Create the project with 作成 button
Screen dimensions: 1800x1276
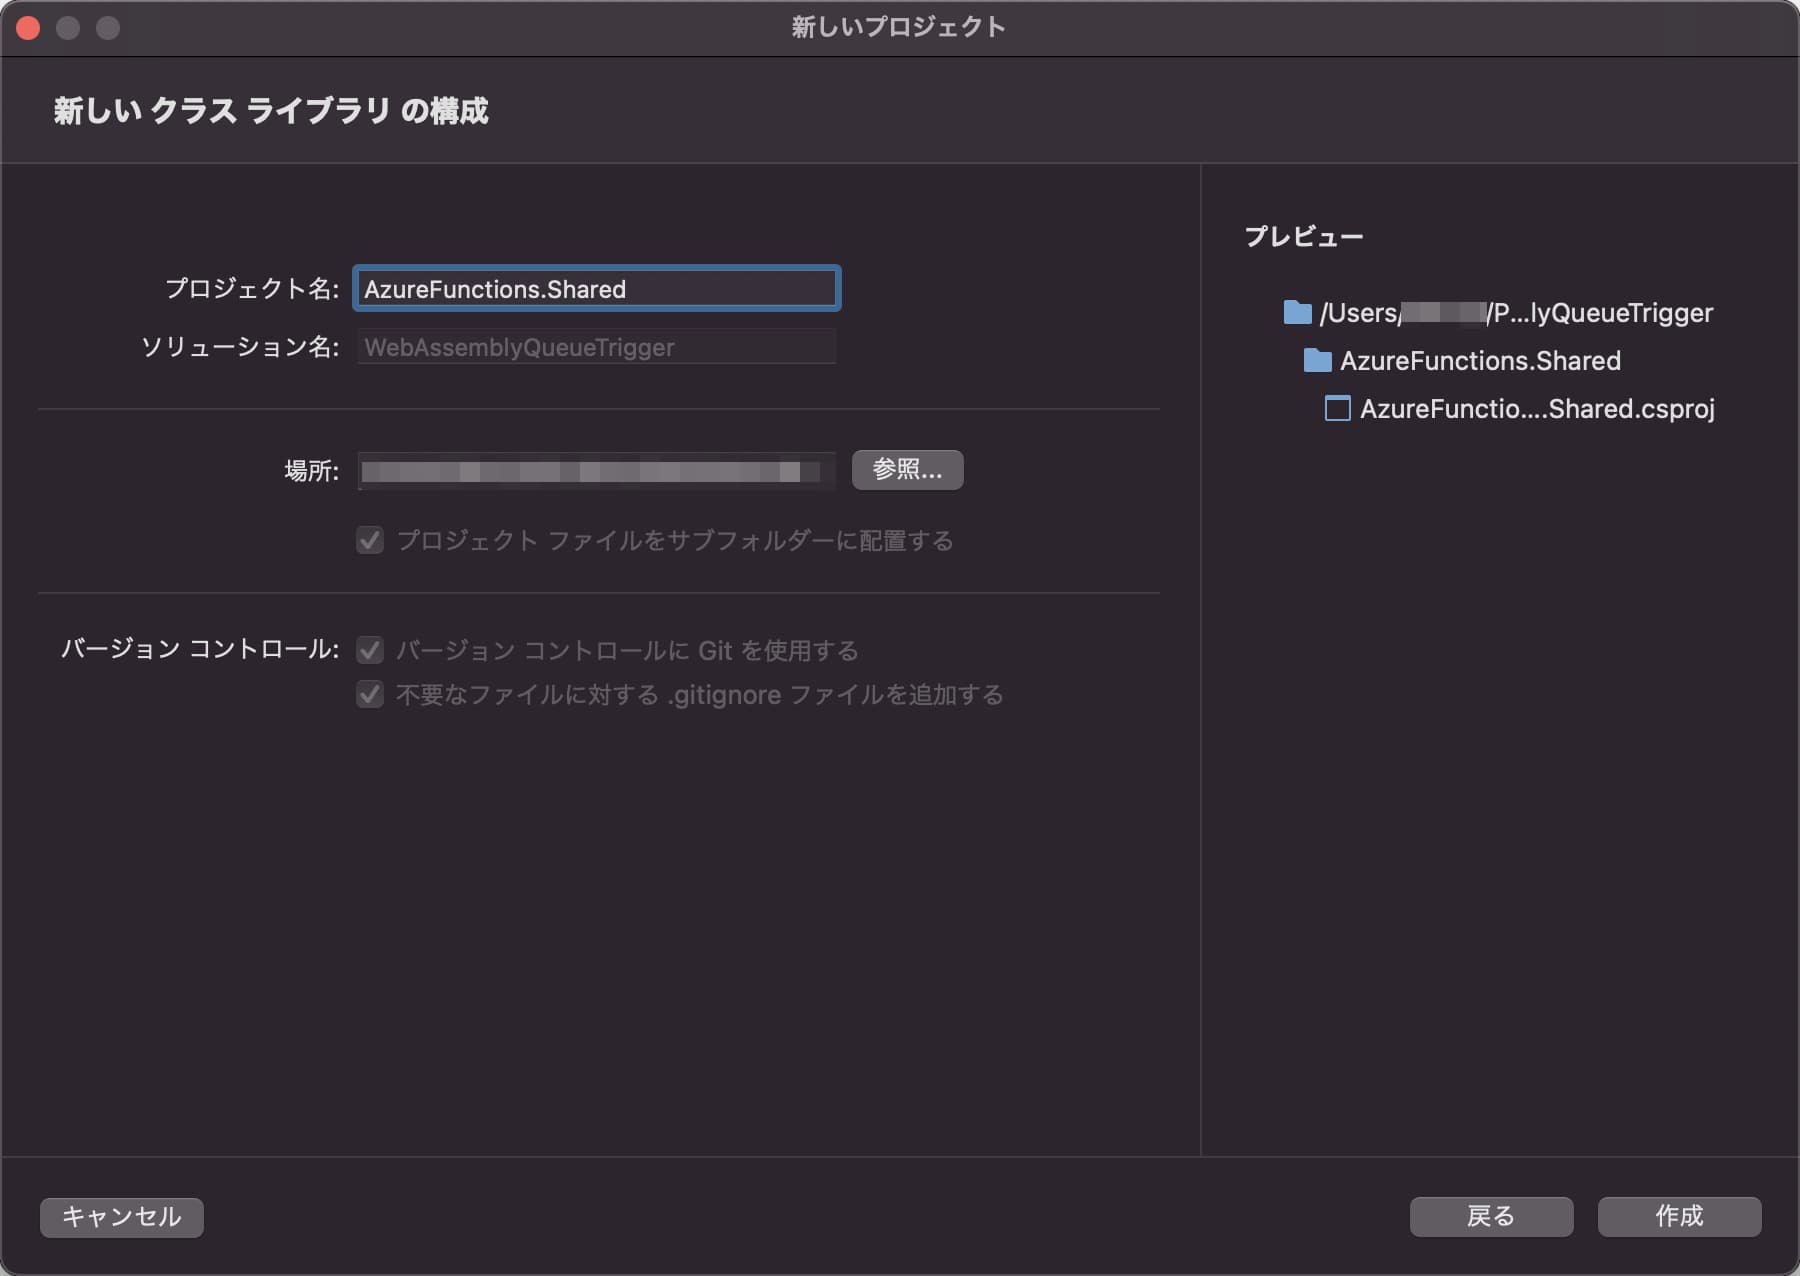(1679, 1217)
